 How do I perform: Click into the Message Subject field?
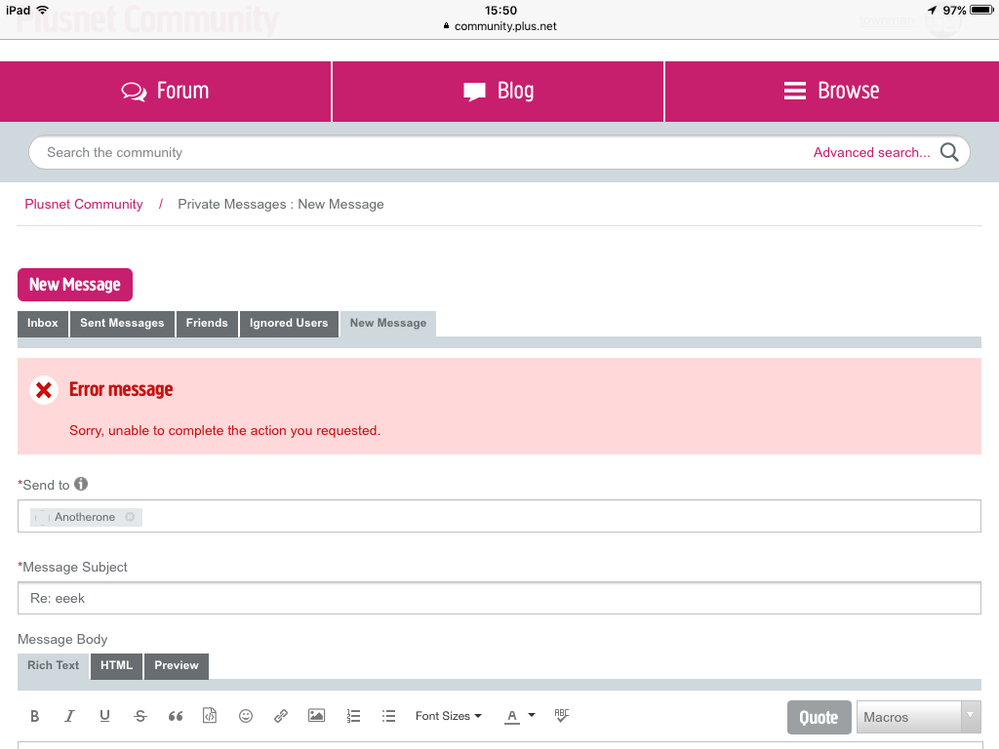[499, 598]
